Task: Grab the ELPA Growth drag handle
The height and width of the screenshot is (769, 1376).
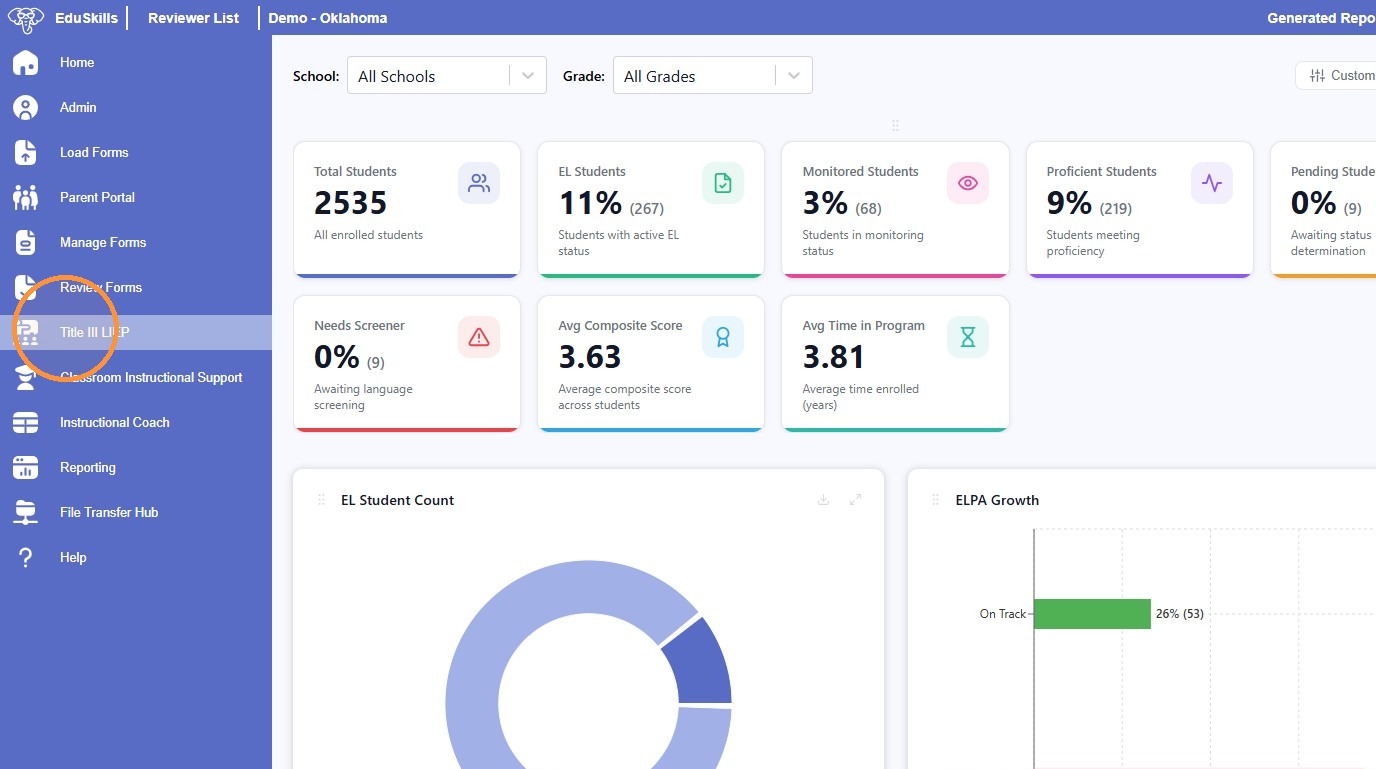Action: 935,500
